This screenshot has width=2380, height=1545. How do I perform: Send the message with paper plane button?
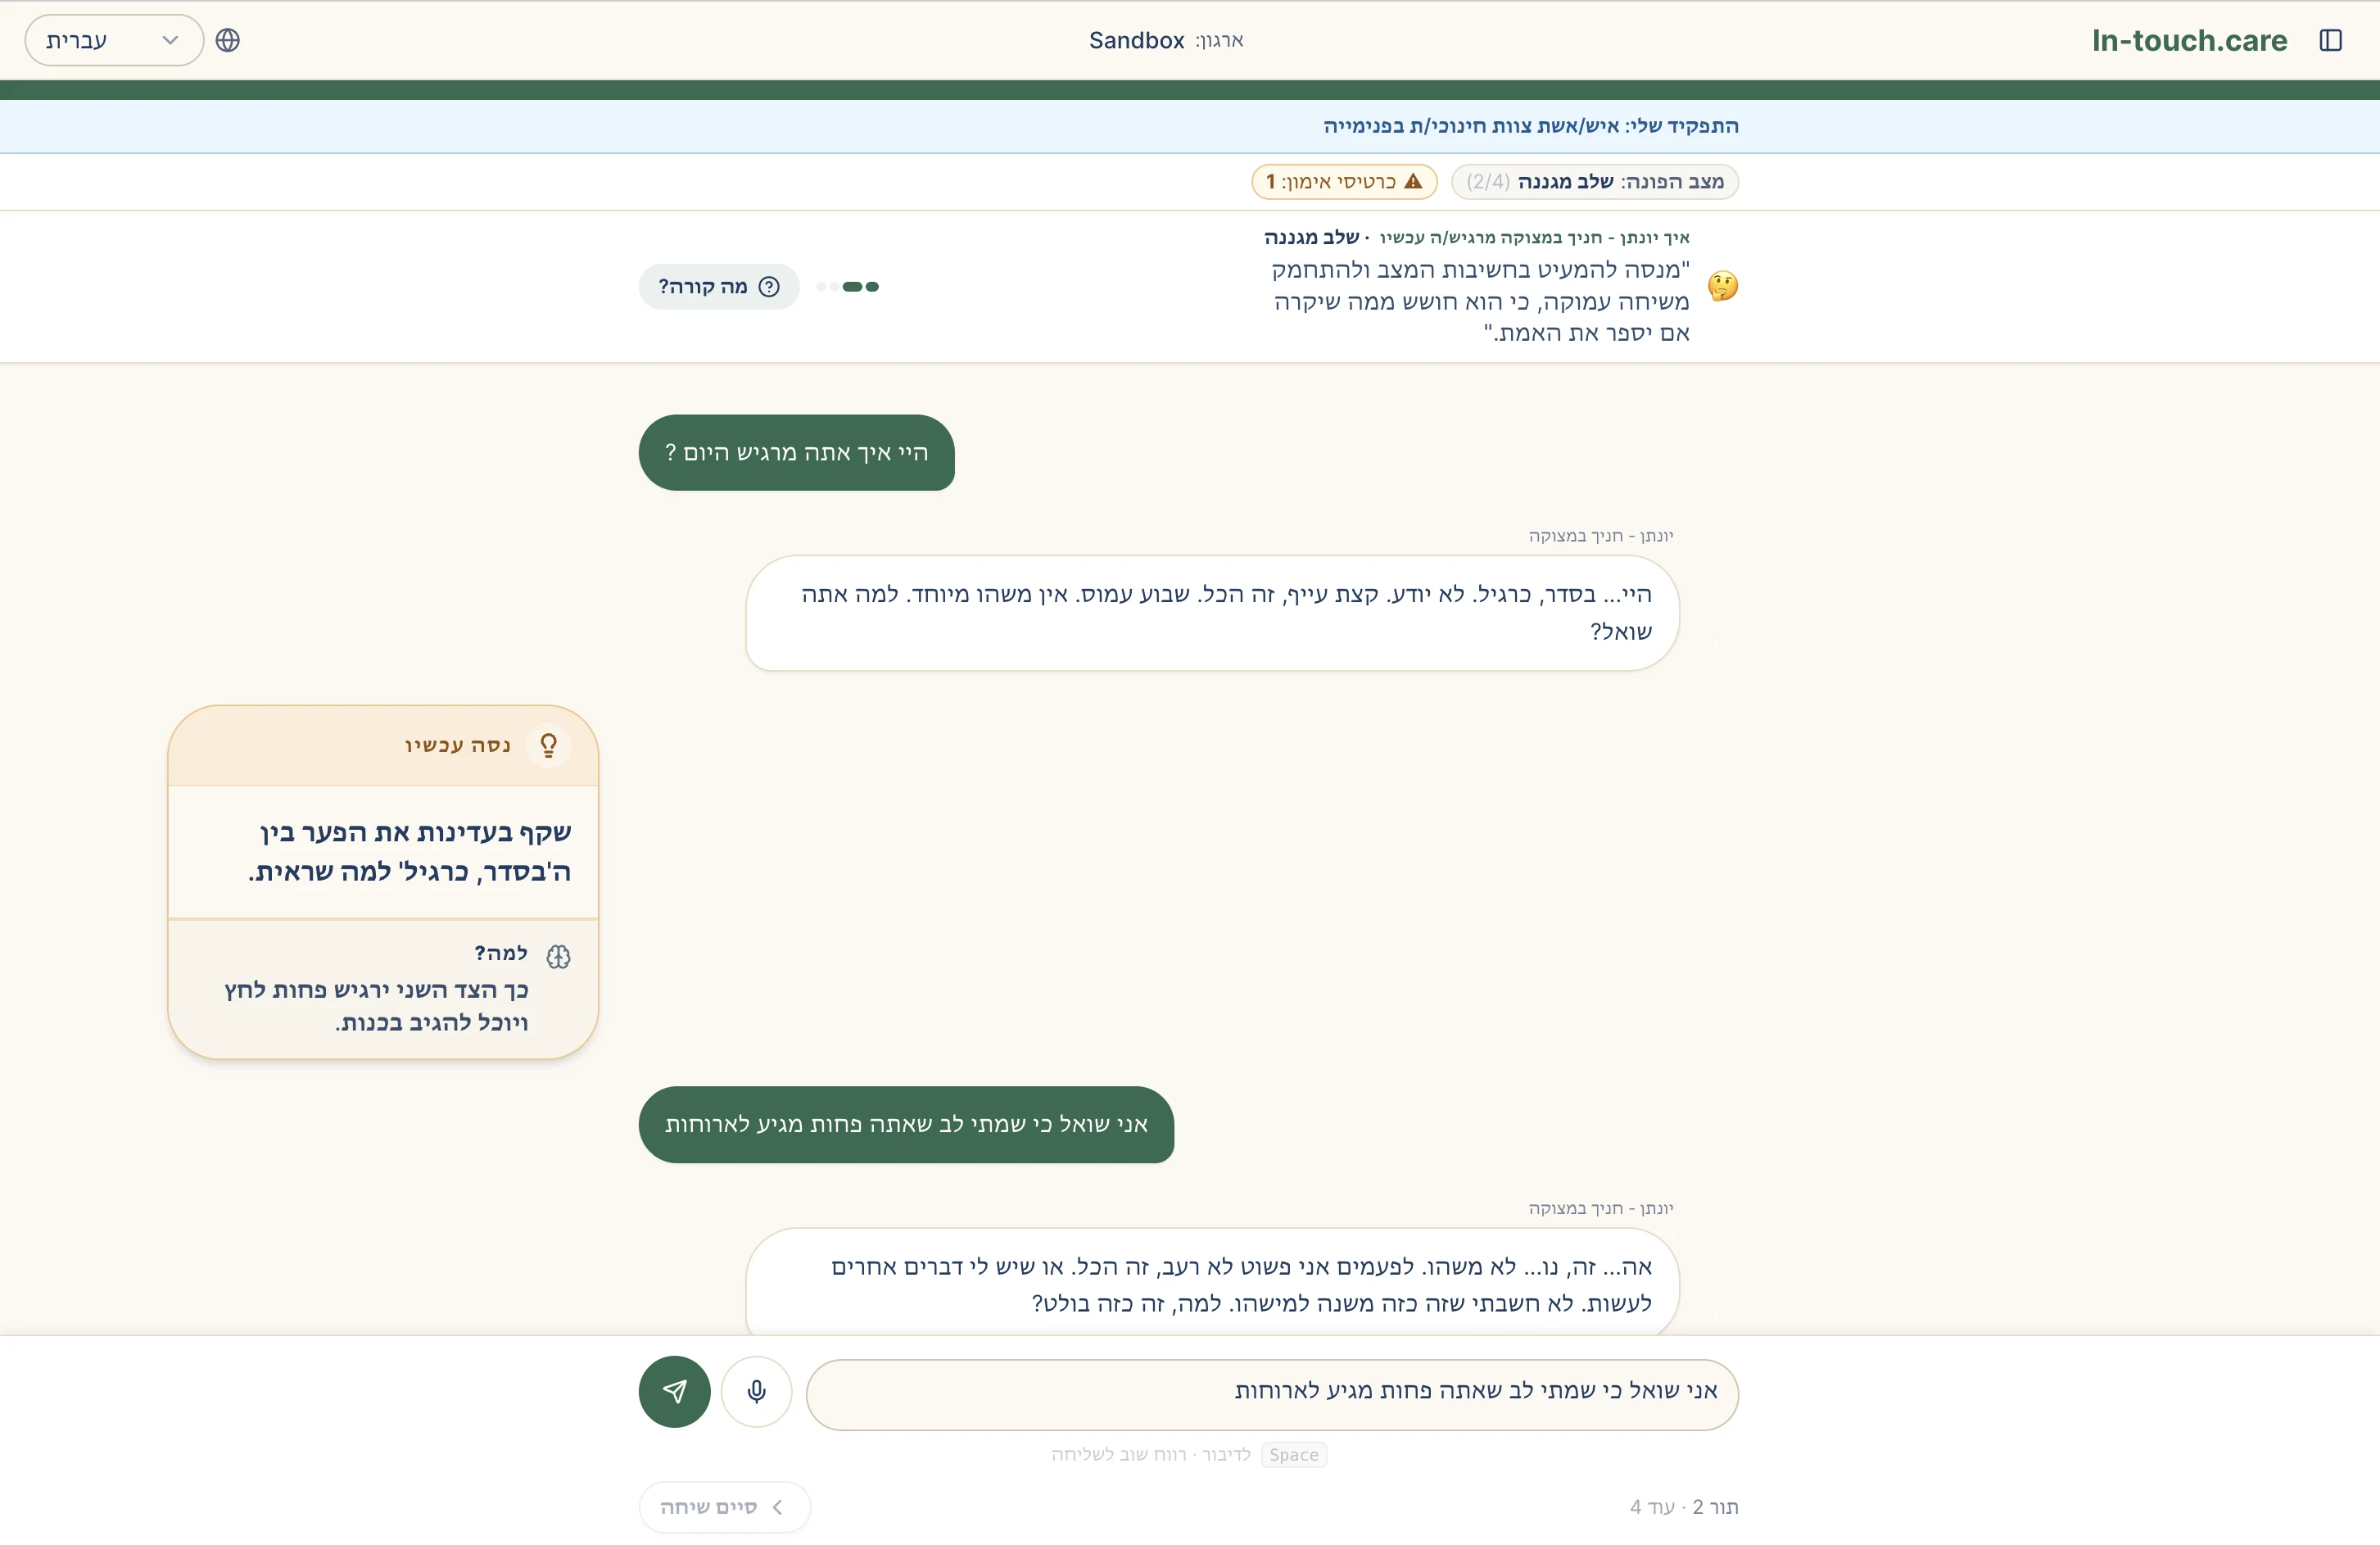pyautogui.click(x=675, y=1391)
